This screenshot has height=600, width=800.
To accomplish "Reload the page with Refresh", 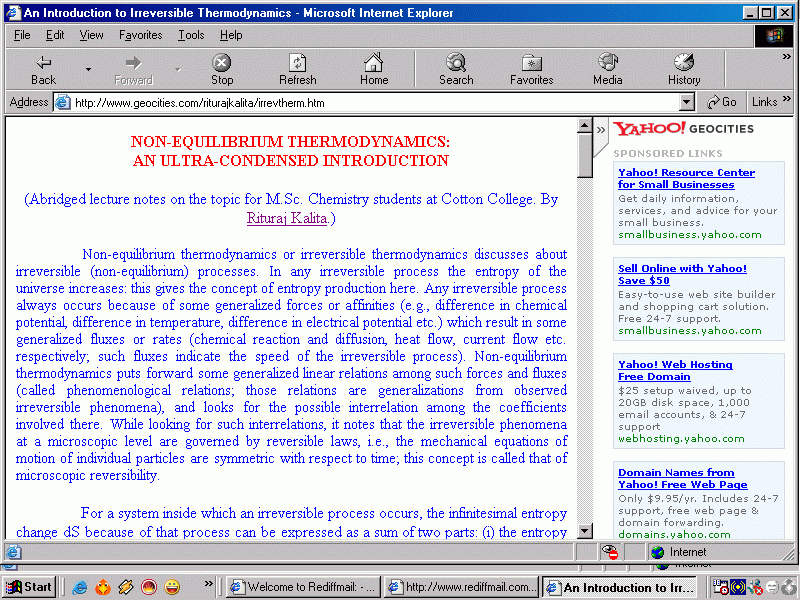I will tap(297, 69).
